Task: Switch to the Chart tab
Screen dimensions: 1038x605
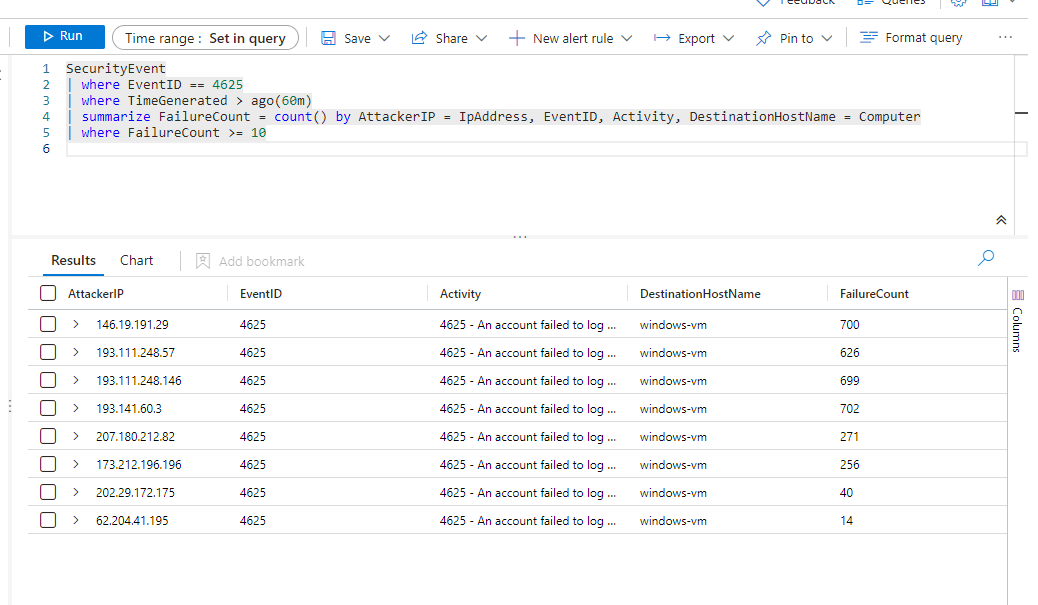Action: [136, 260]
